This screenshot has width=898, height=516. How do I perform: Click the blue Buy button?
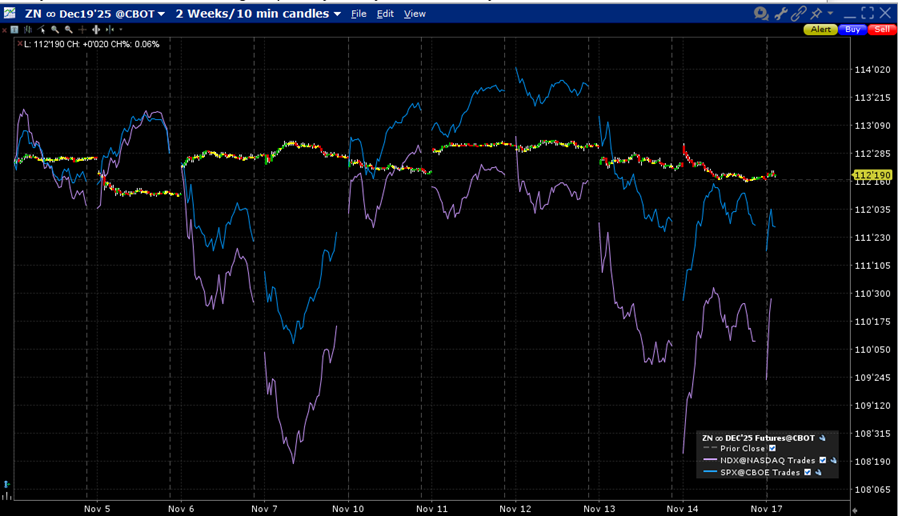852,29
